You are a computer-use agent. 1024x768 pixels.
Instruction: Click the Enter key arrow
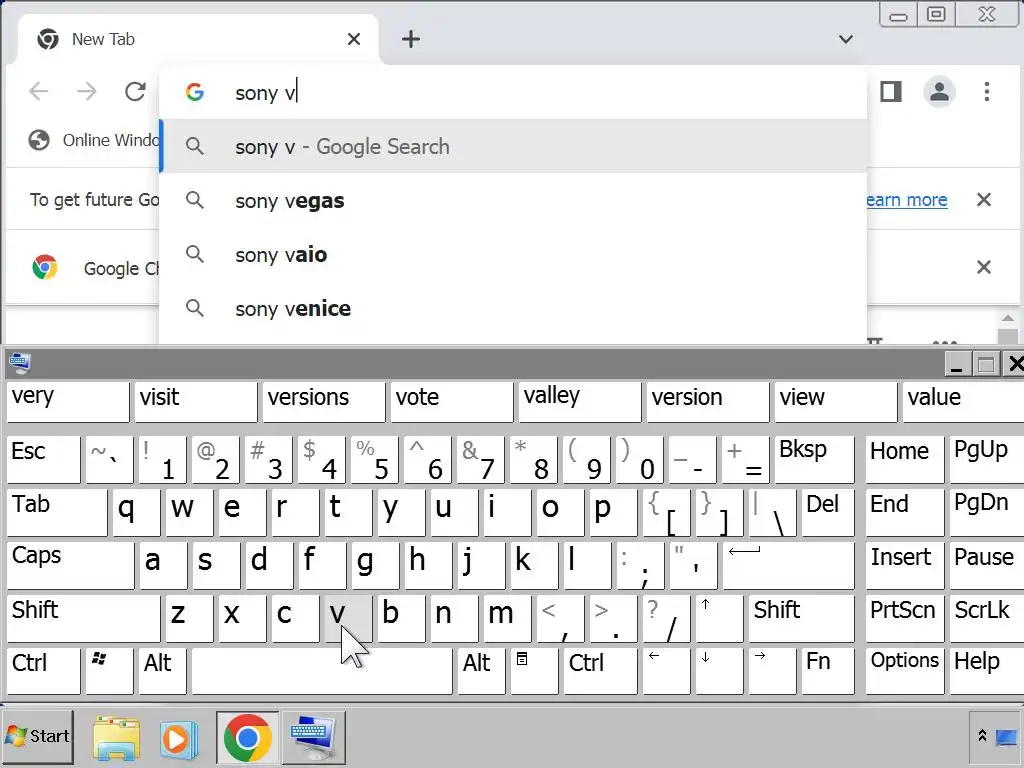pos(788,566)
